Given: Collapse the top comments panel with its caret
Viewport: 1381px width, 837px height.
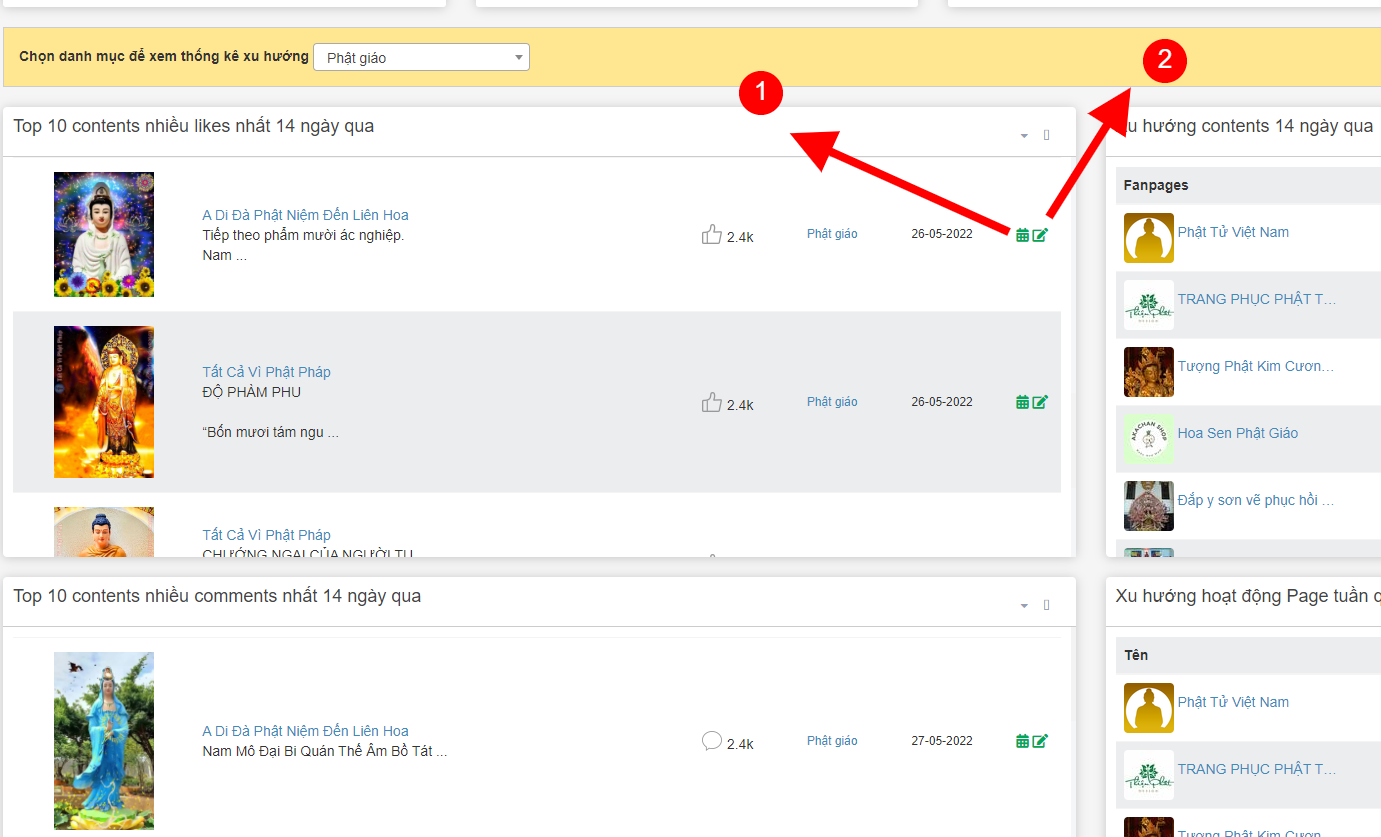Looking at the screenshot, I should [1024, 606].
